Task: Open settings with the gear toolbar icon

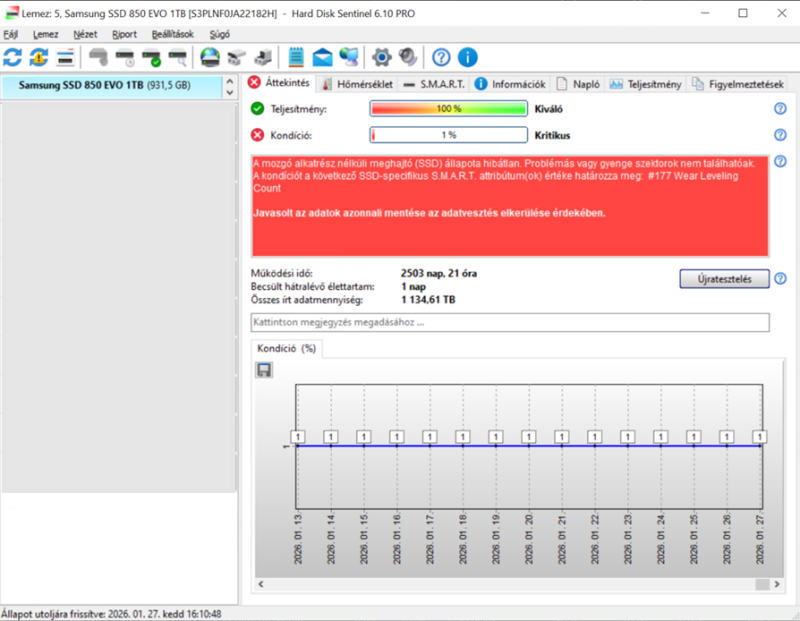Action: pyautogui.click(x=382, y=57)
